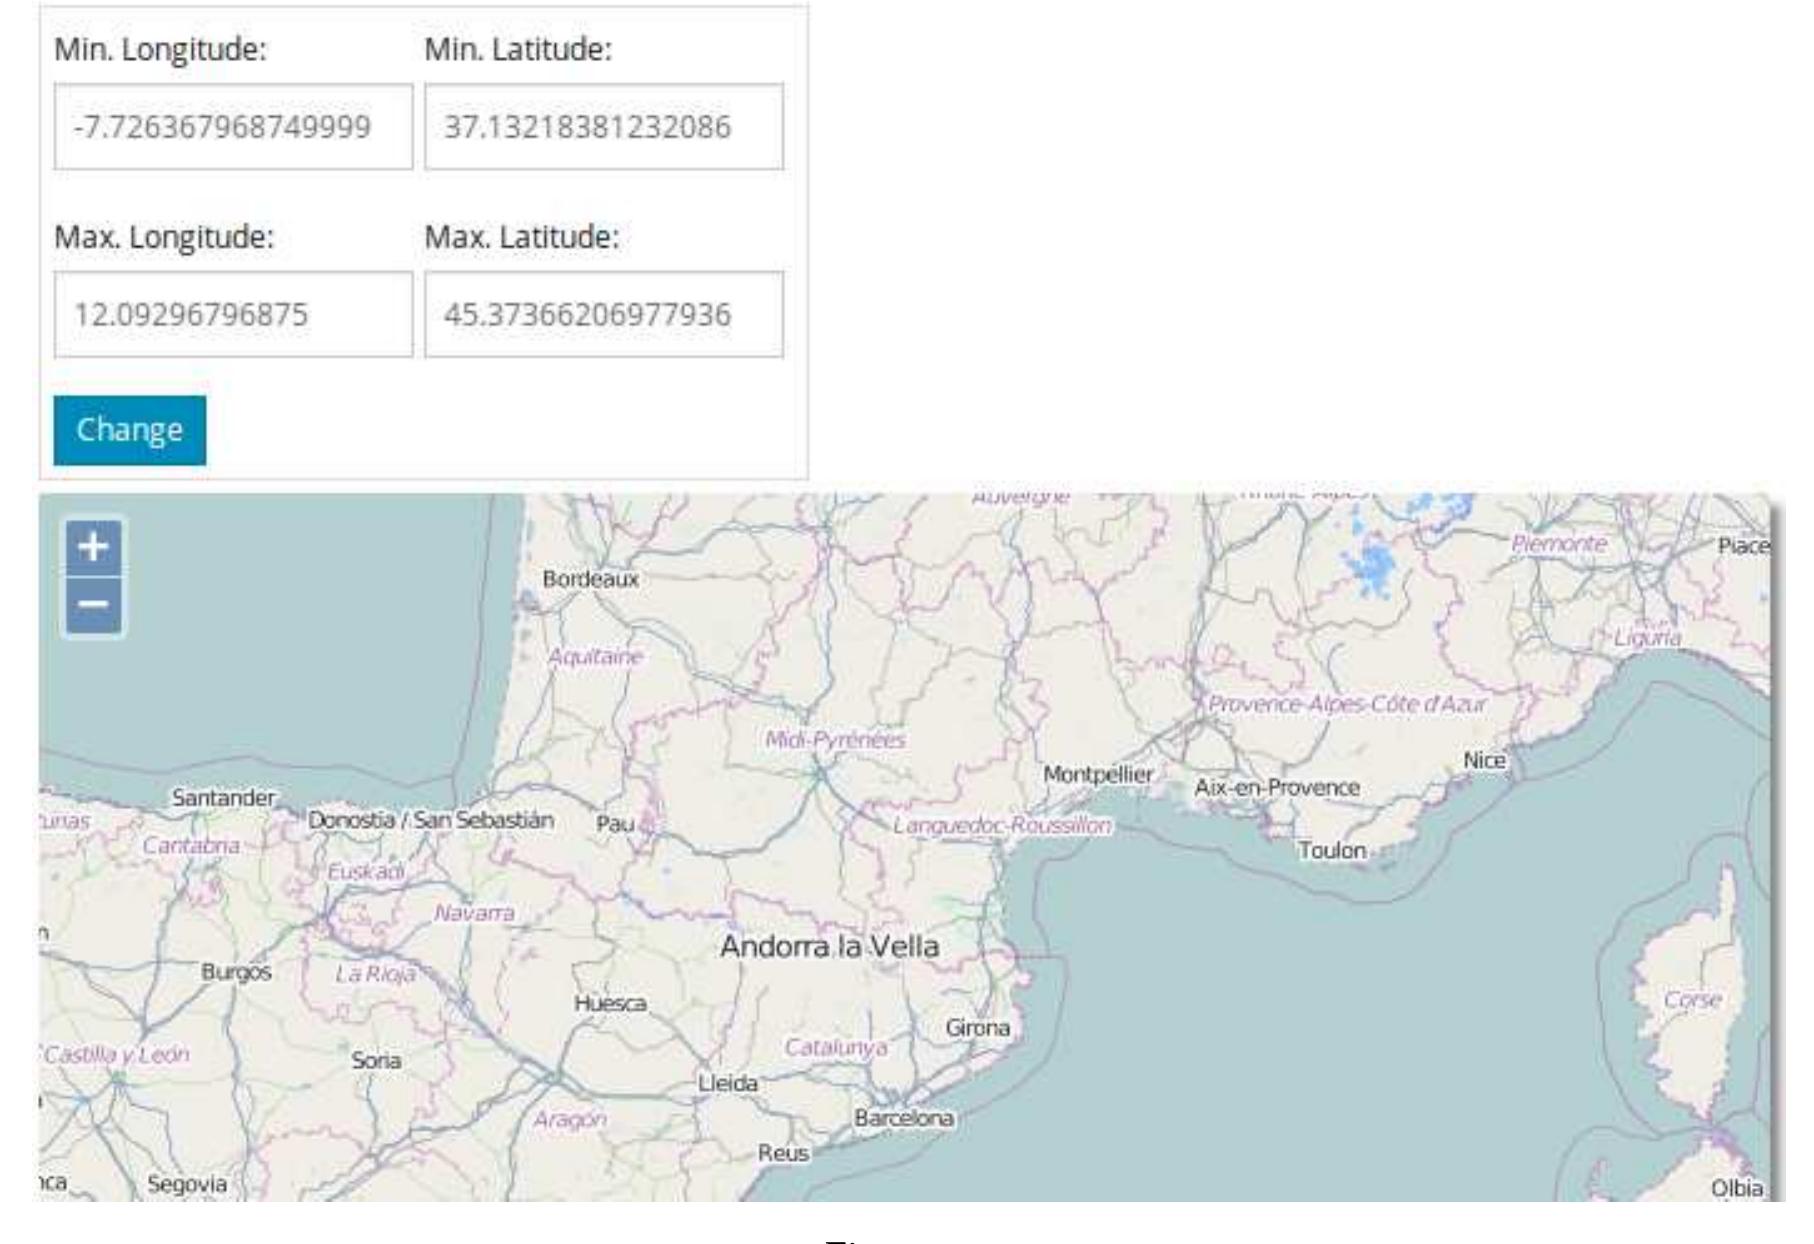
Task: Click Montpellier on the map
Action: 1098,774
